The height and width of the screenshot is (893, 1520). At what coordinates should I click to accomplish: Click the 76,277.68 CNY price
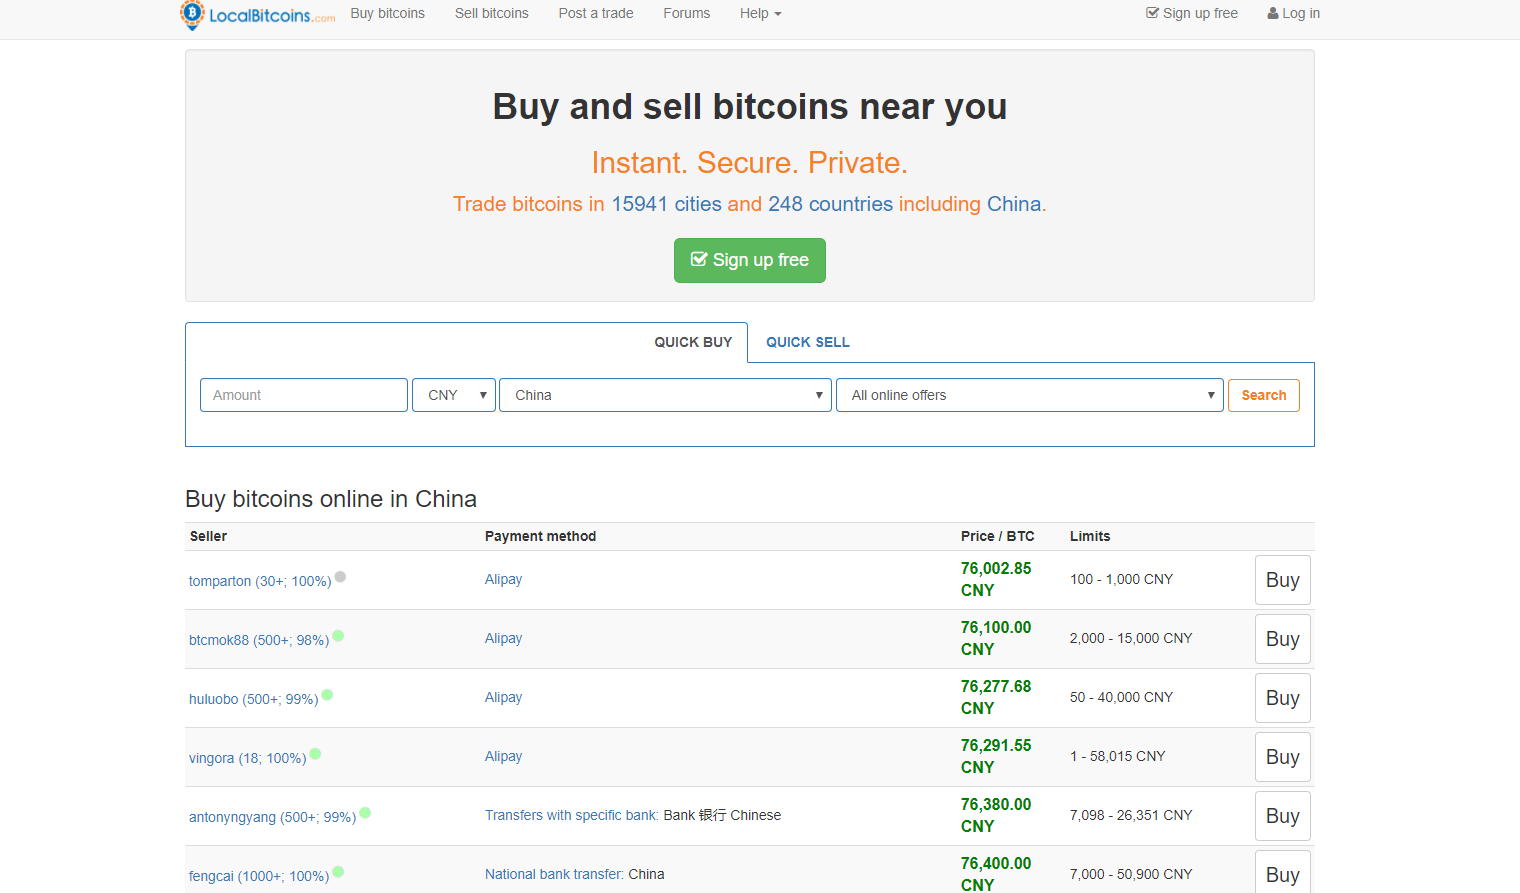point(996,697)
